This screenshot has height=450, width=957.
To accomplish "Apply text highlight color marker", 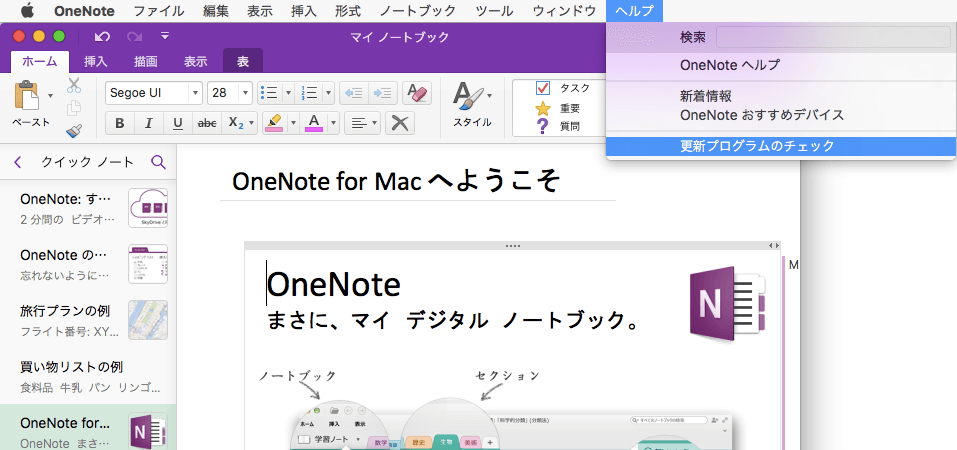I will (x=275, y=123).
